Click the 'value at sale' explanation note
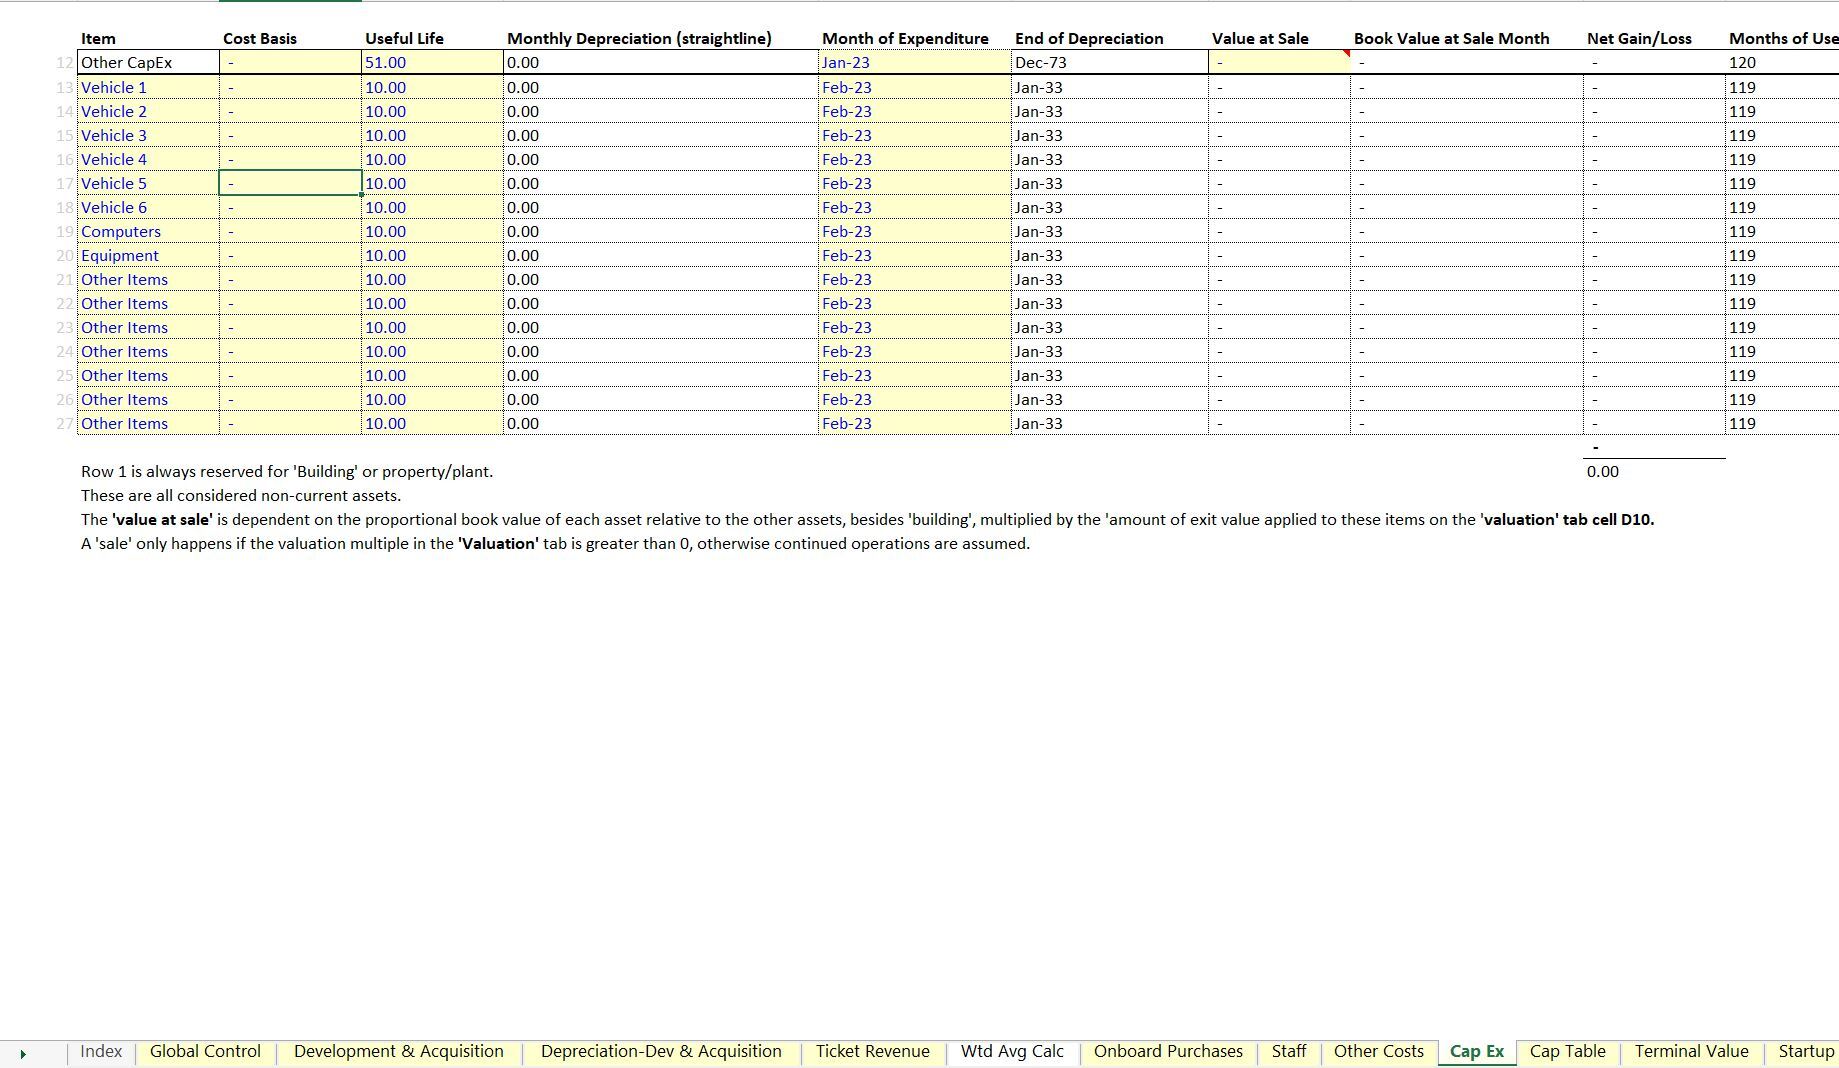 tap(867, 519)
